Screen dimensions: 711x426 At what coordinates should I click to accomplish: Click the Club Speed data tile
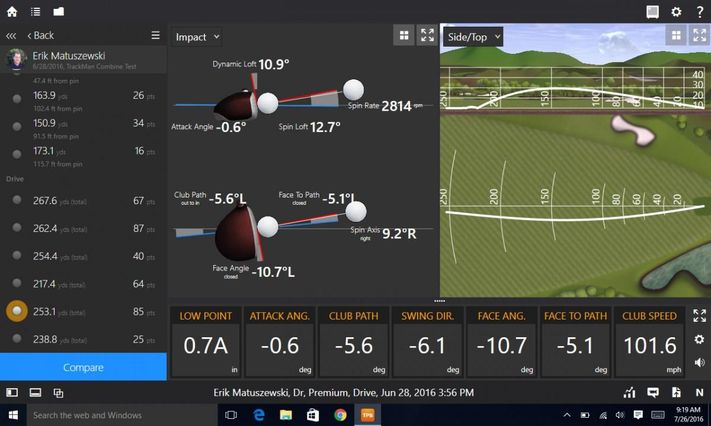(649, 343)
